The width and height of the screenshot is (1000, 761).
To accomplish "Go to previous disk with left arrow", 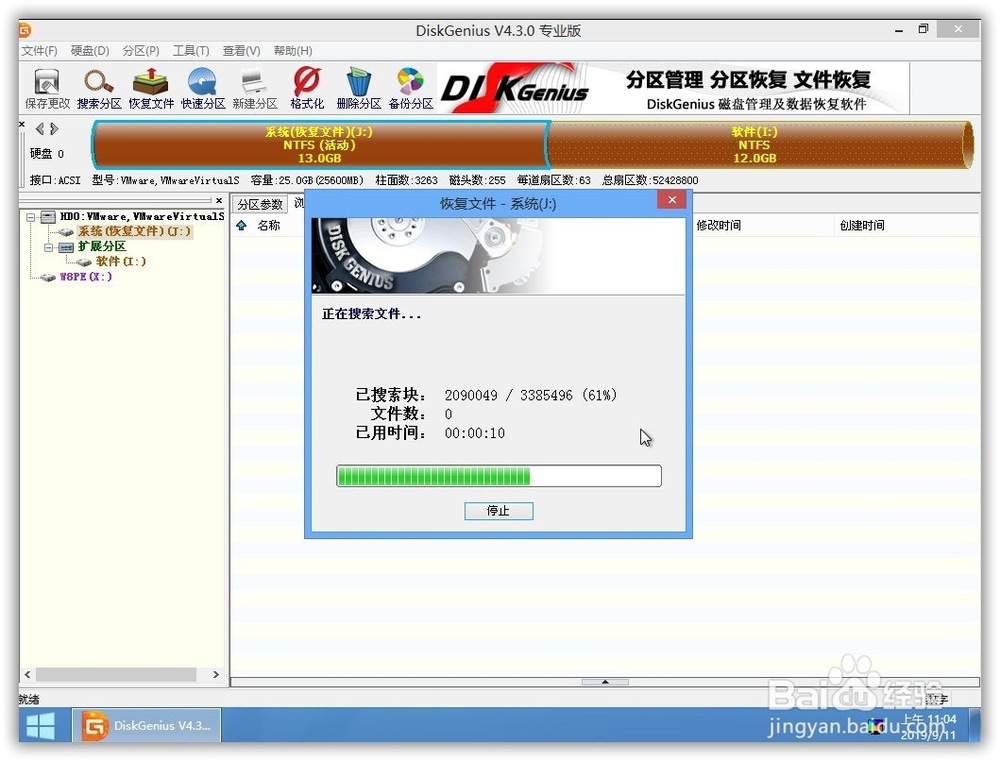I will click(x=40, y=129).
